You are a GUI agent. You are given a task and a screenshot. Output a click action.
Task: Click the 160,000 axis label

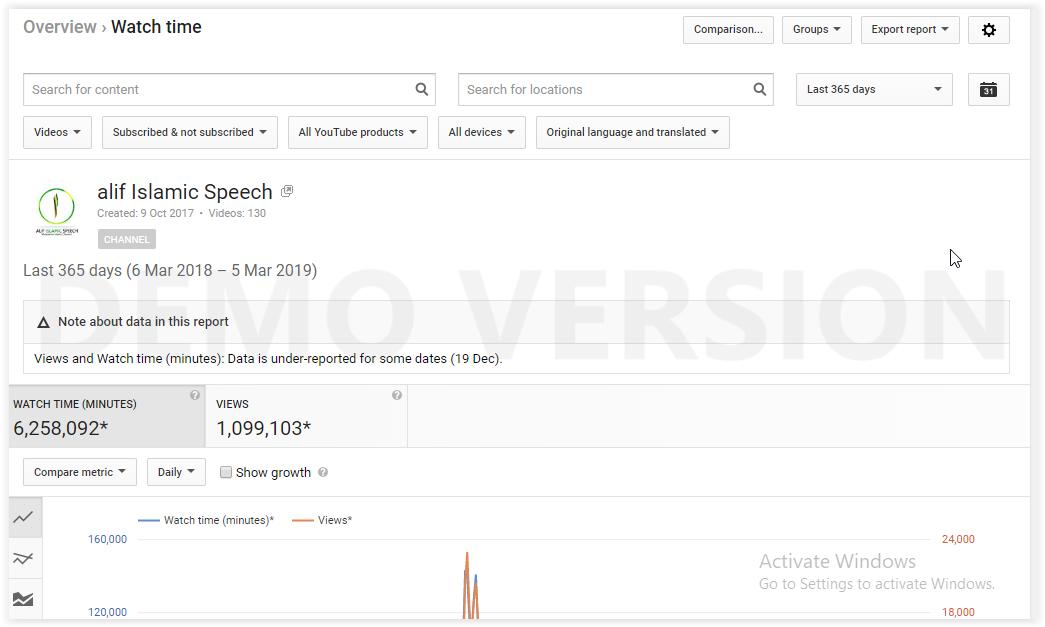click(x=107, y=539)
